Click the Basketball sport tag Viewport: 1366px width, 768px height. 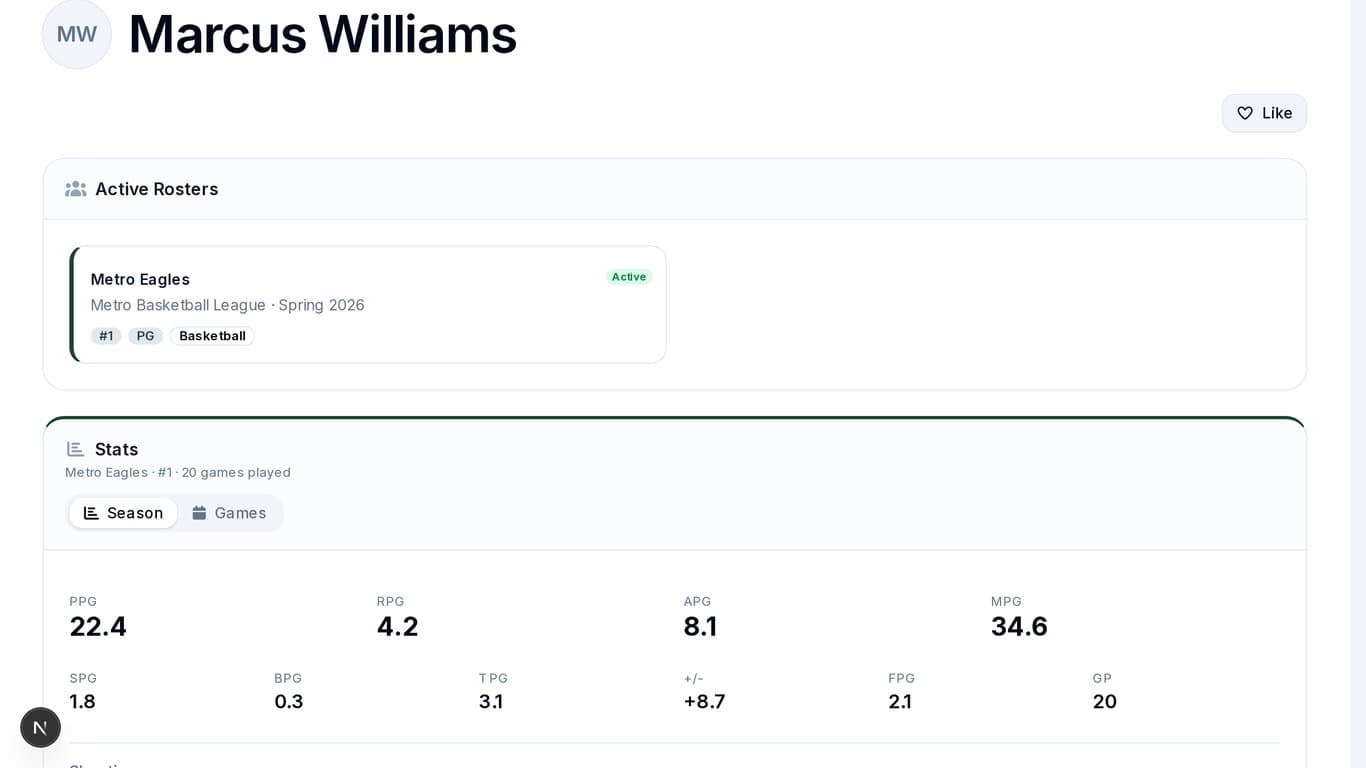(212, 336)
